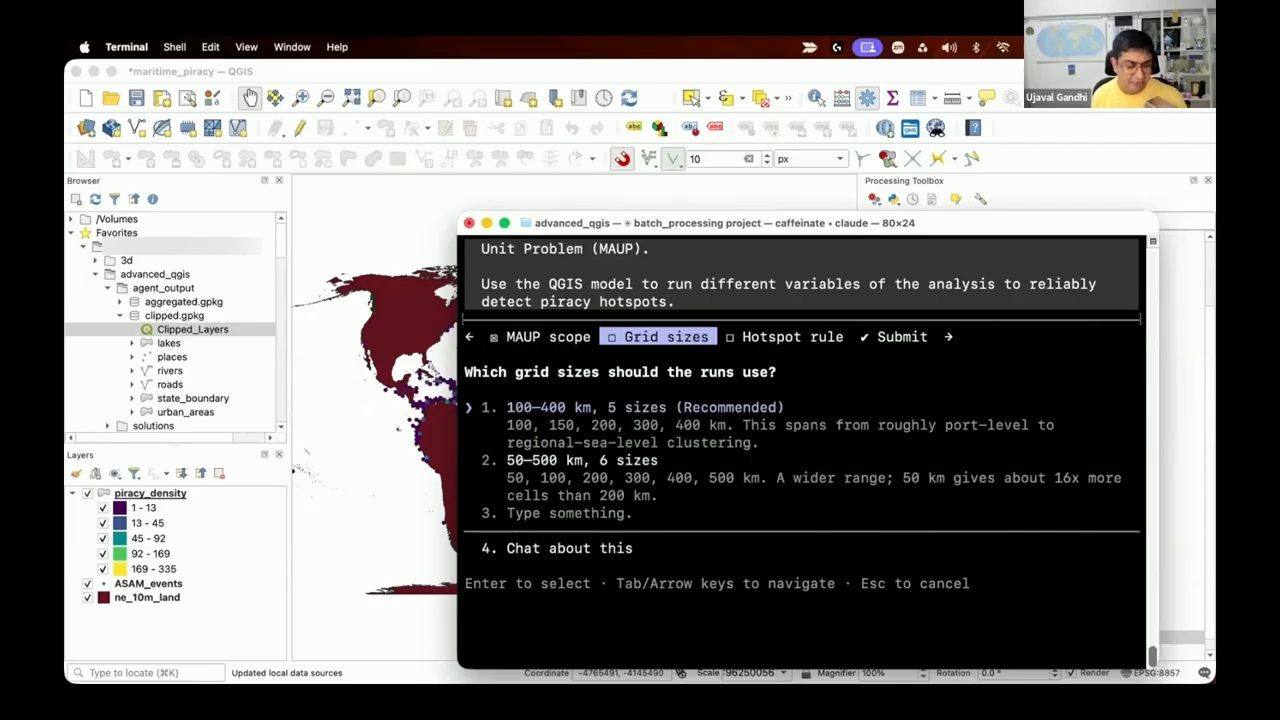Refresh the map canvas
Screen dimensions: 1280x720
tap(629, 98)
